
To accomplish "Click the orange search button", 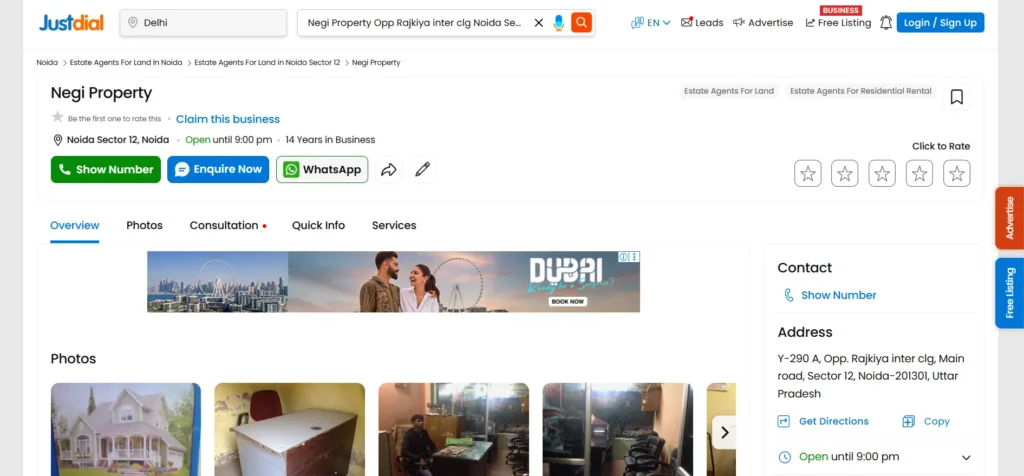I will [581, 23].
